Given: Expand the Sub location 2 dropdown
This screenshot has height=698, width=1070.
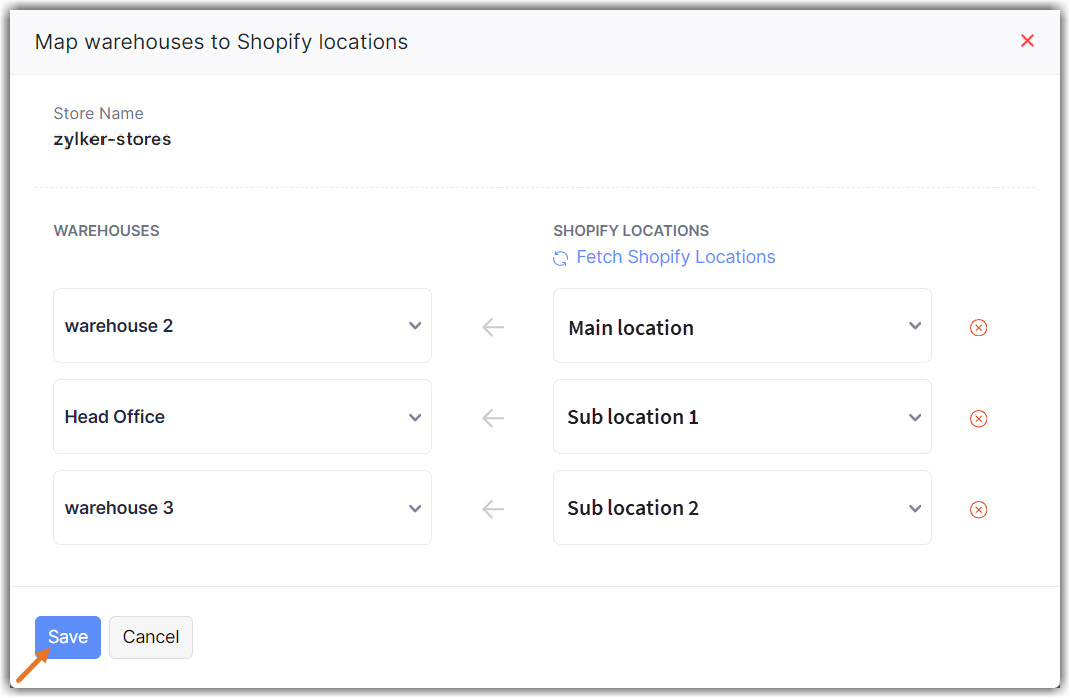Looking at the screenshot, I should pos(741,508).
